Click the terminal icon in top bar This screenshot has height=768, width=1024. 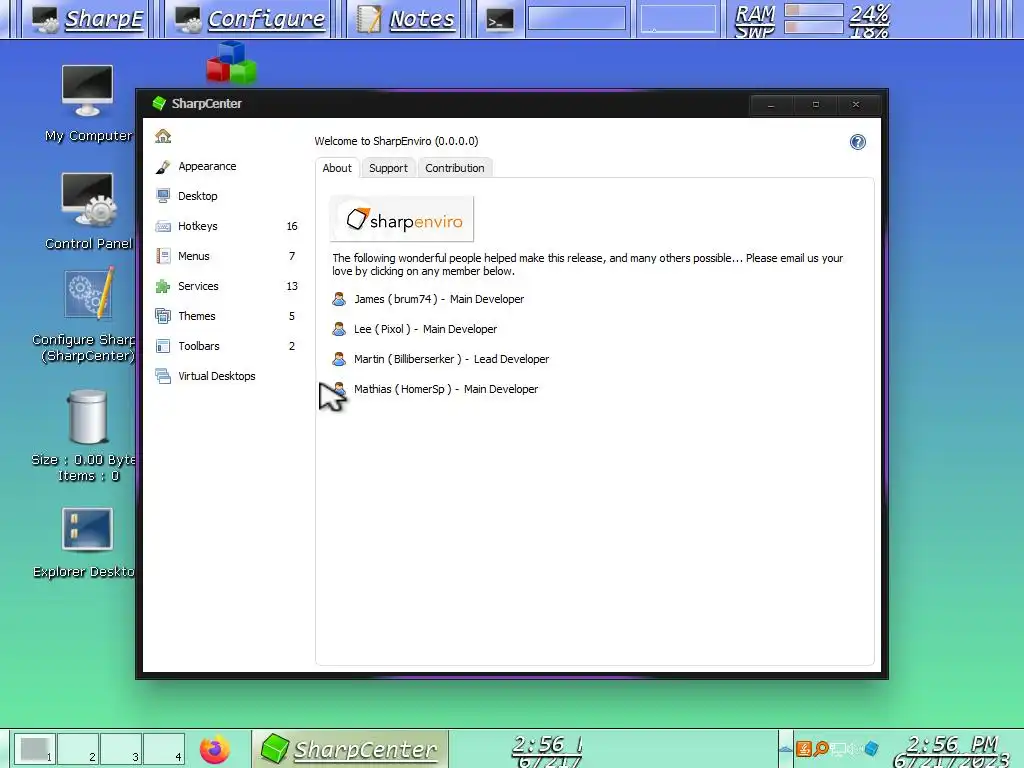click(500, 20)
